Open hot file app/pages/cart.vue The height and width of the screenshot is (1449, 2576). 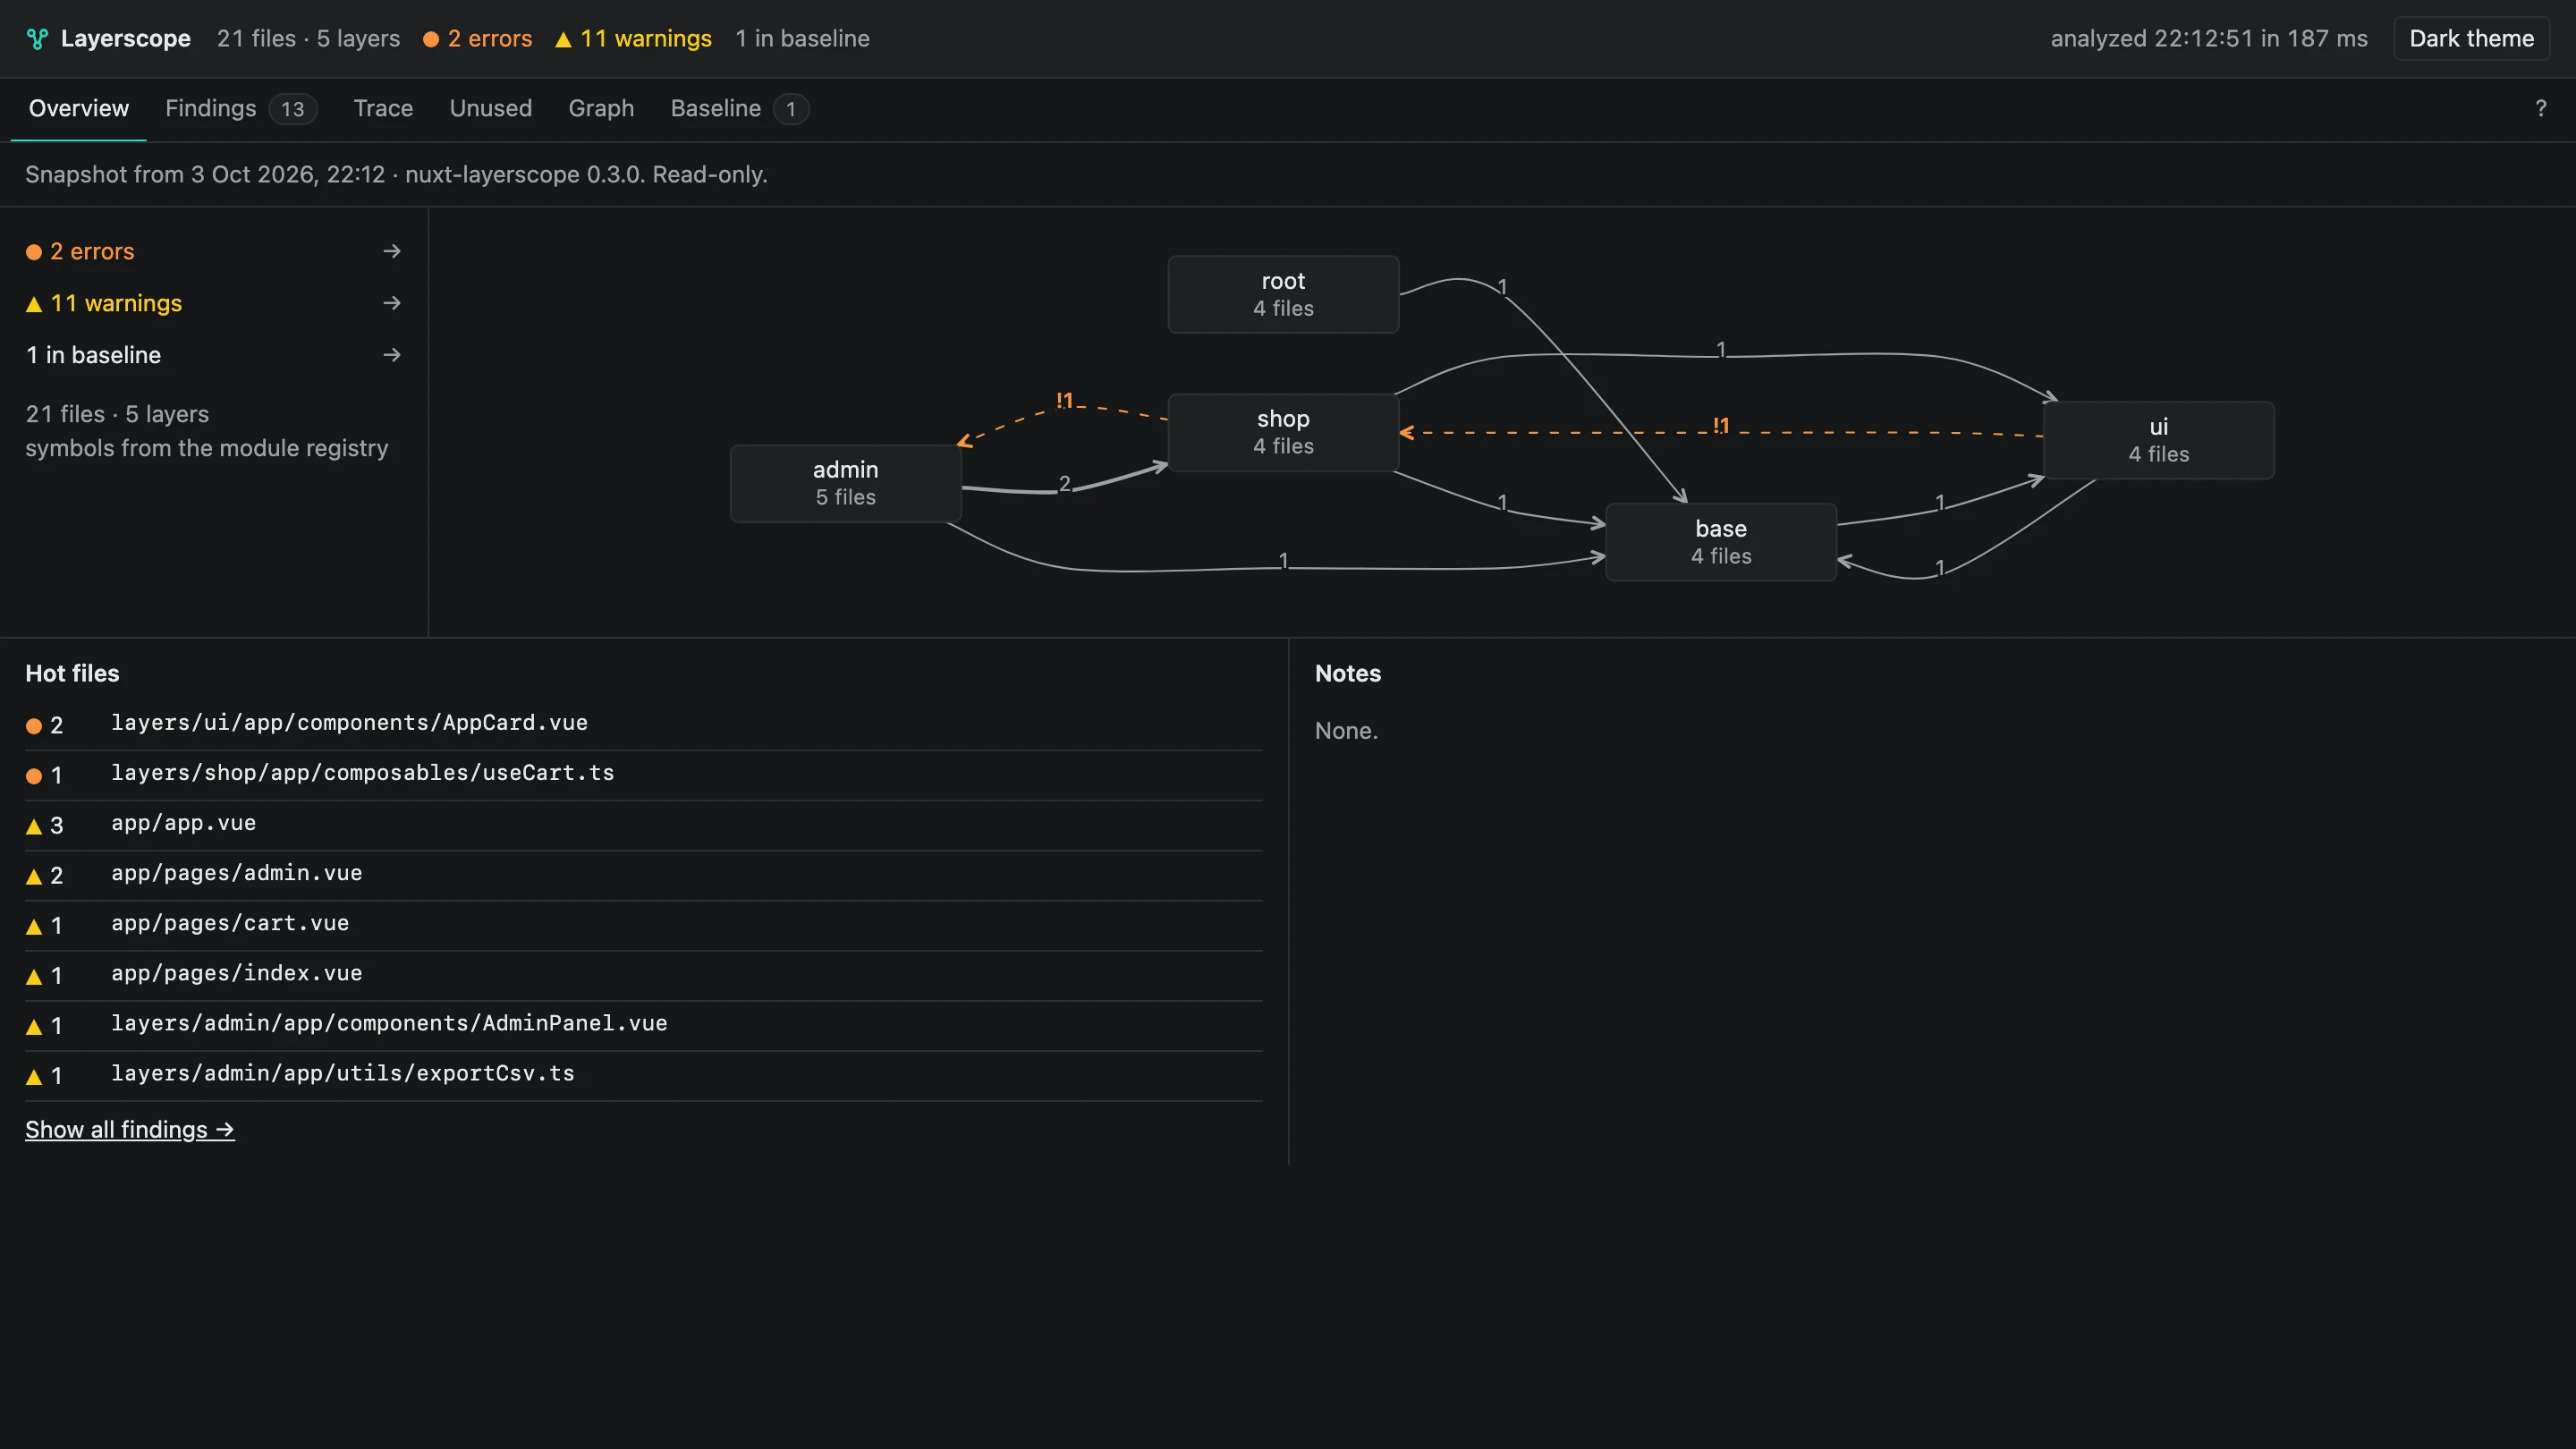644,925
